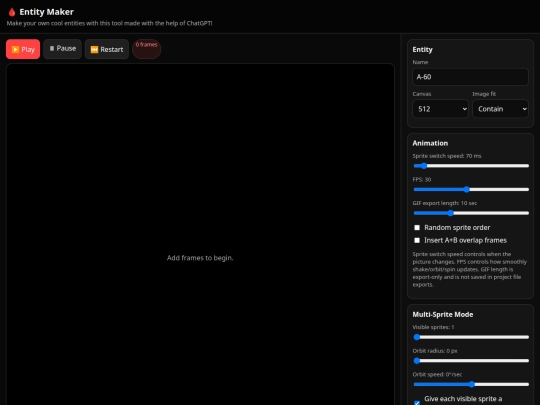Enable Random sprite order checkbox
Viewport: 540px width, 405px height.
pyautogui.click(x=417, y=228)
